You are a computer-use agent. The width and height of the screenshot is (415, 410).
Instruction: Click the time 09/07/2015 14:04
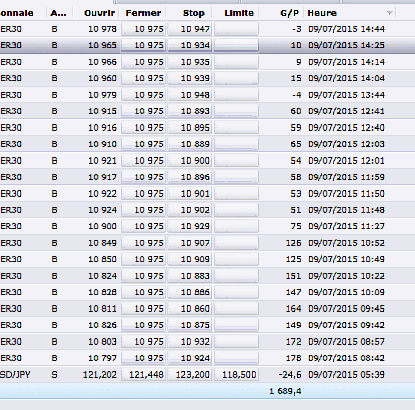[346, 78]
